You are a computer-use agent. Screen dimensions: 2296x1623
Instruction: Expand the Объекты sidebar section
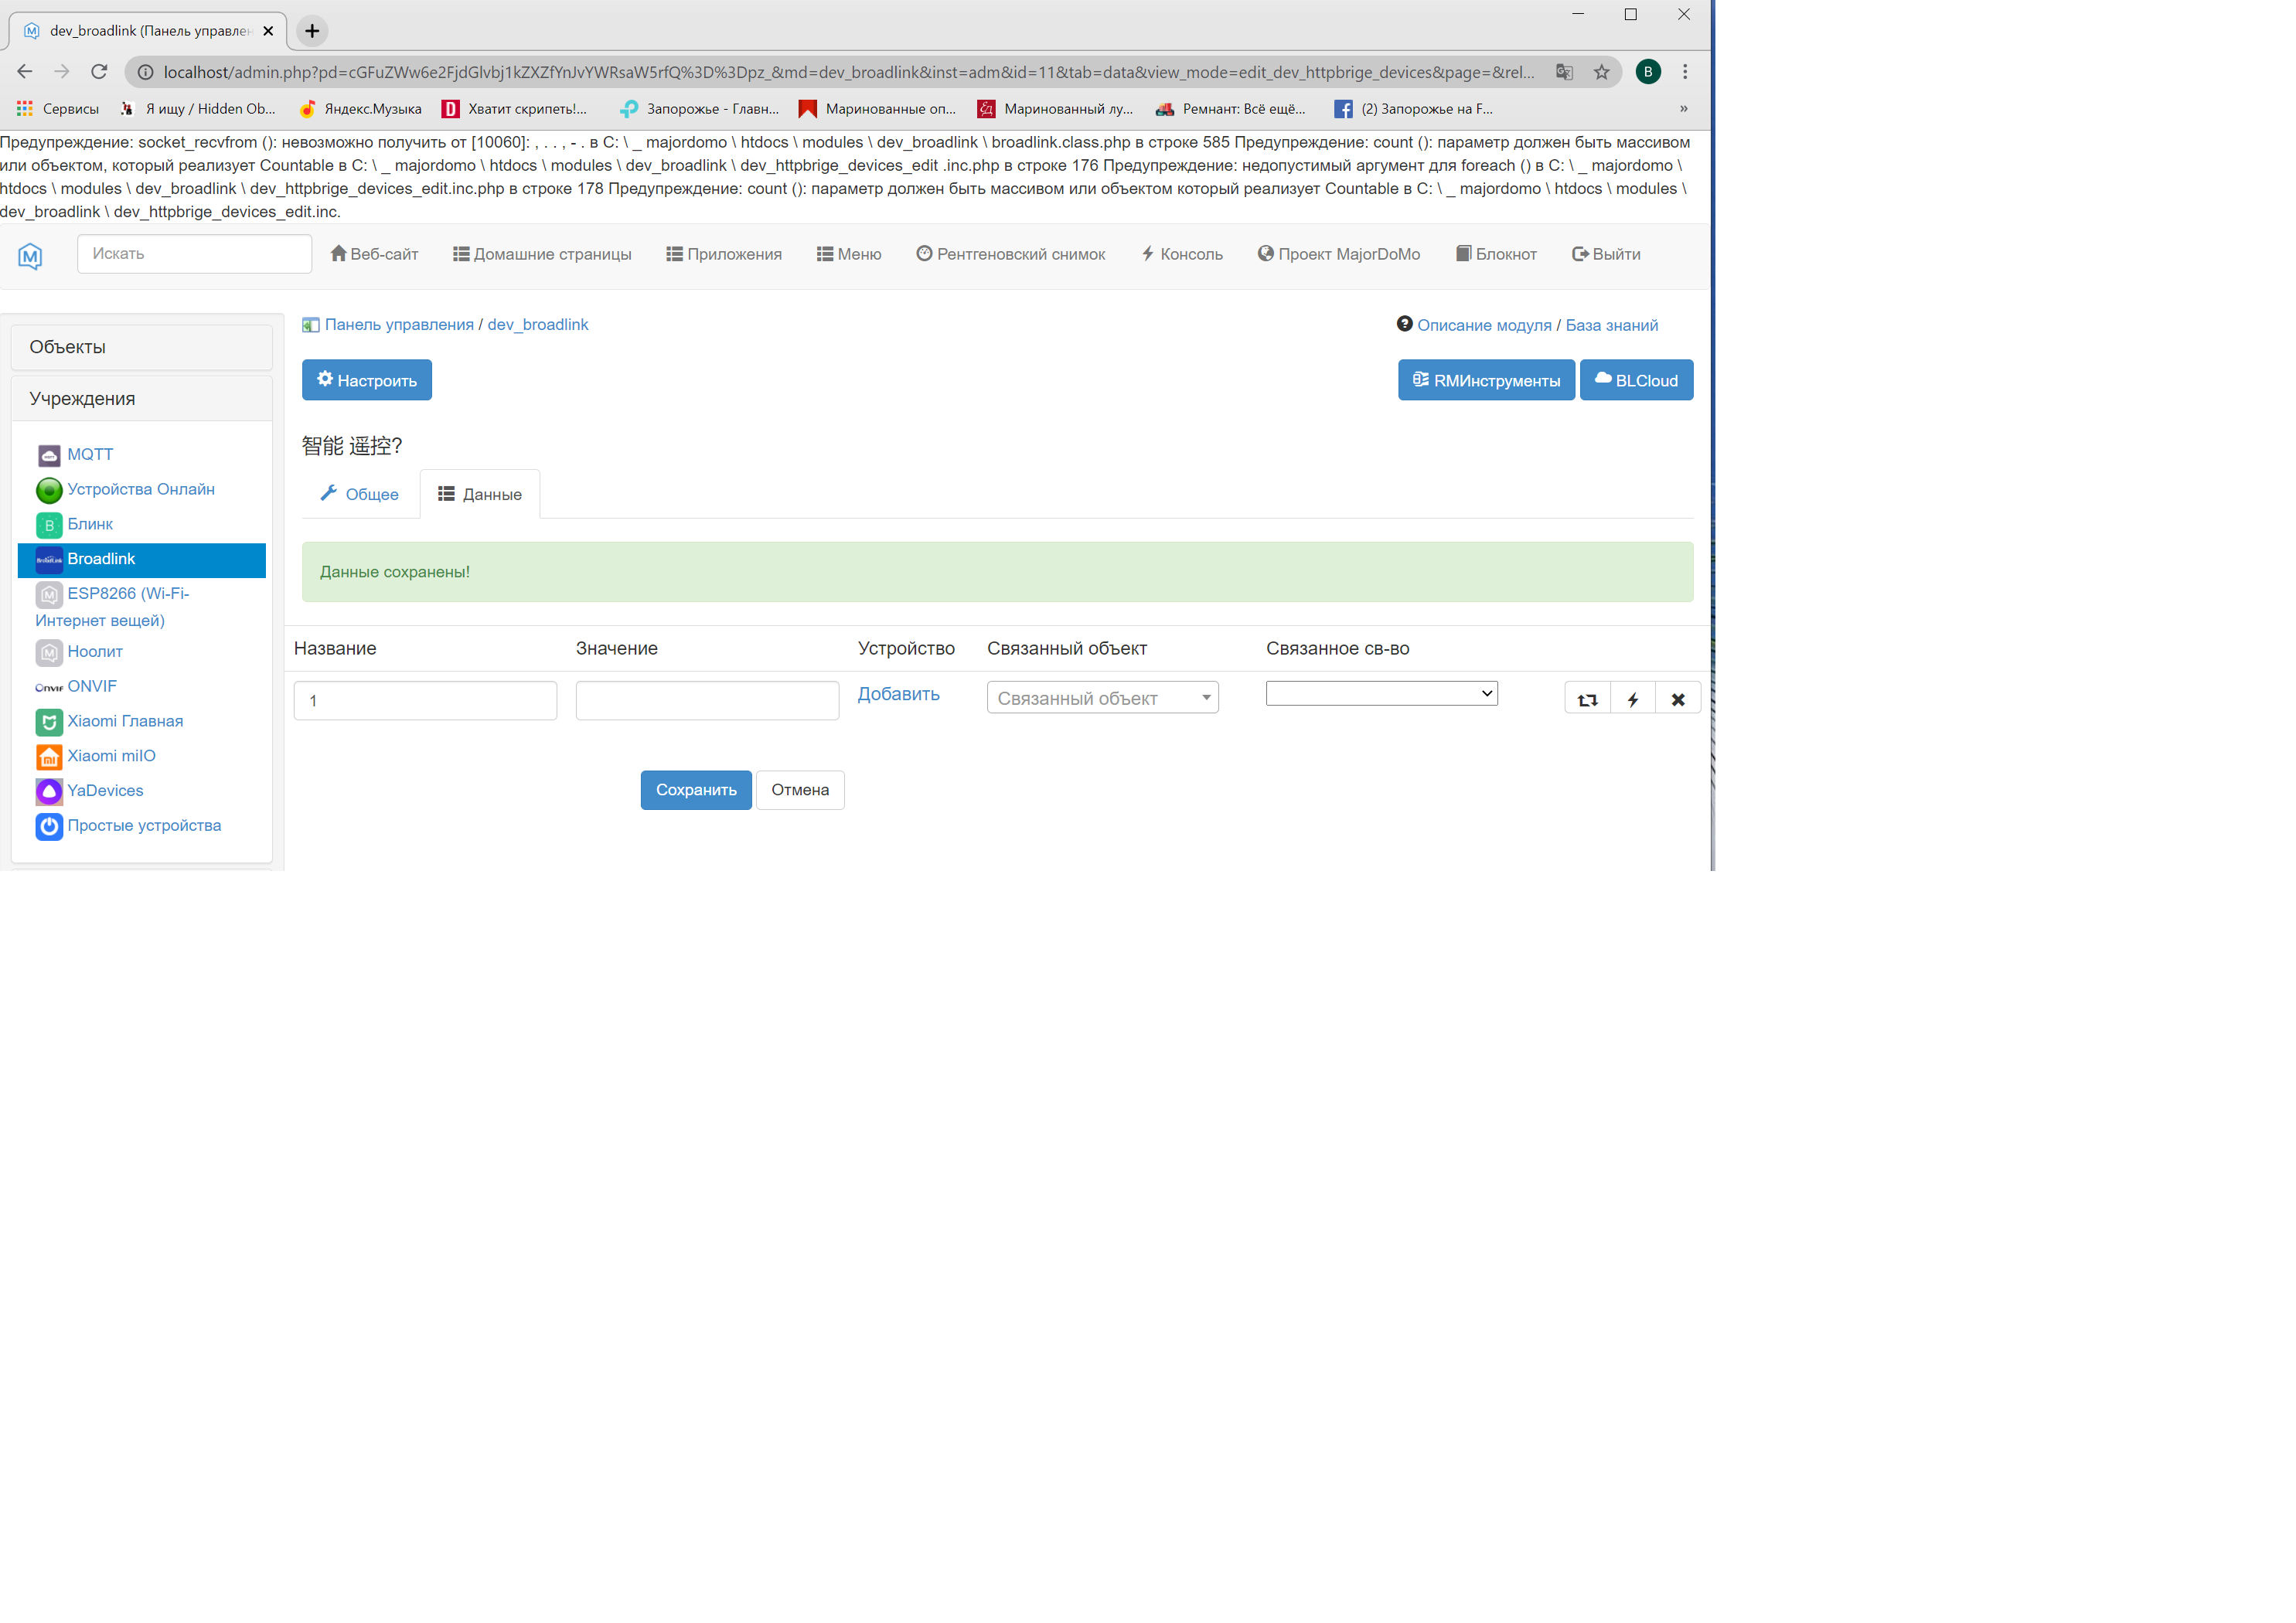(x=141, y=347)
